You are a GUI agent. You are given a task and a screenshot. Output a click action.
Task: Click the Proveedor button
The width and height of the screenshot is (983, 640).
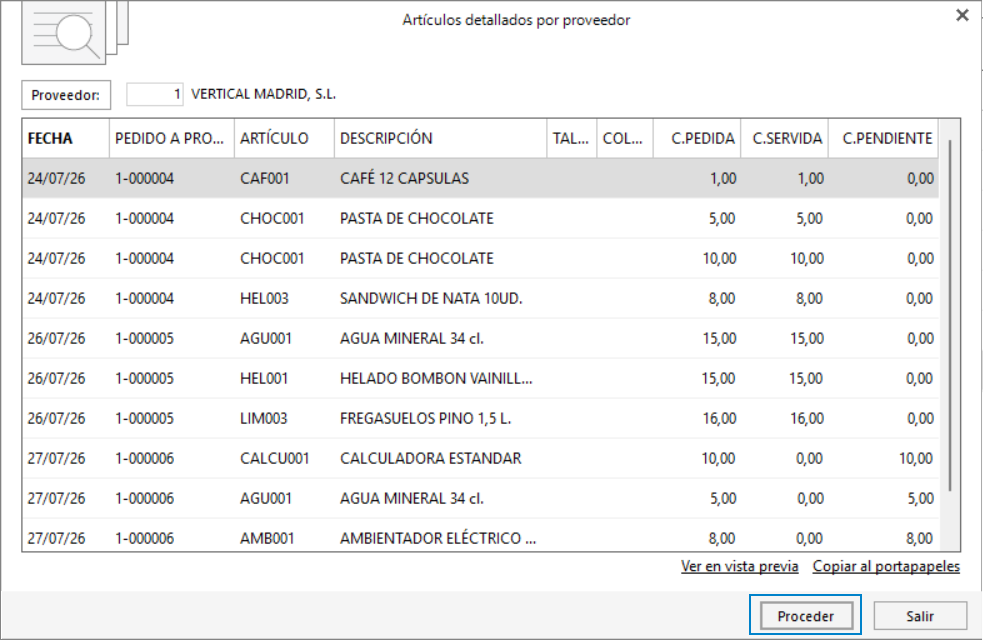tap(66, 95)
